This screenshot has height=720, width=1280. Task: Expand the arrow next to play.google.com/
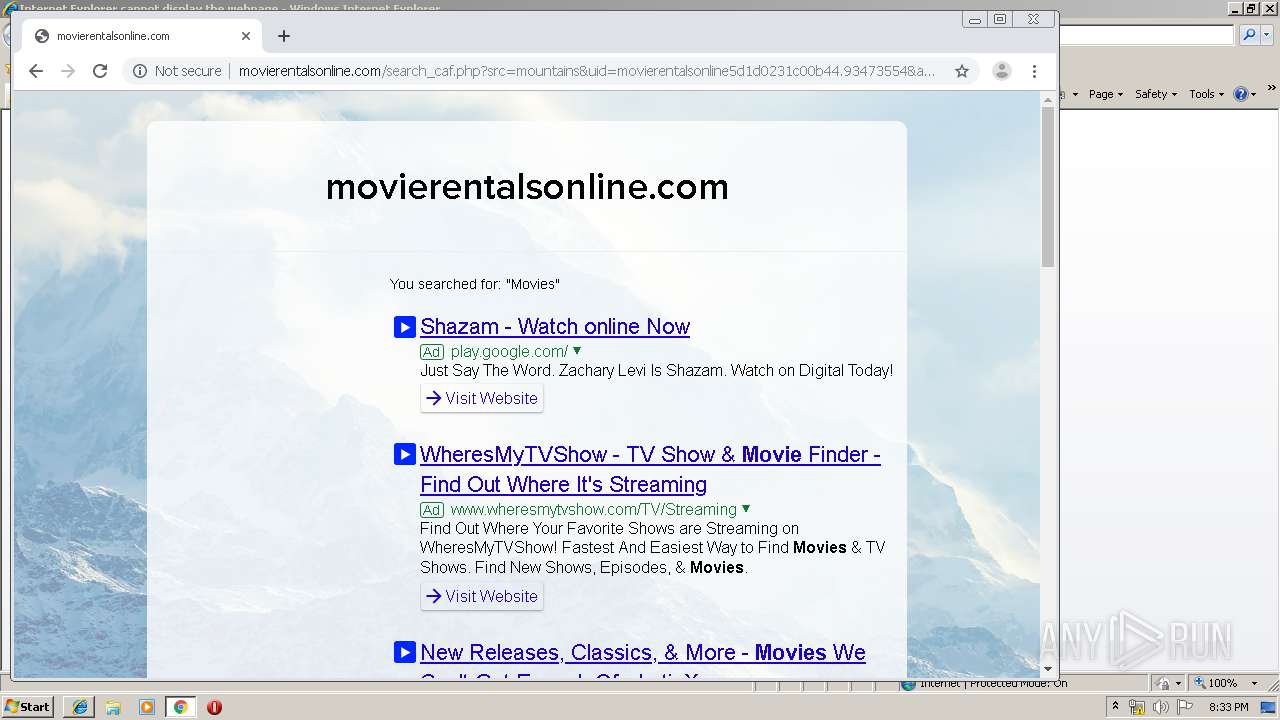[577, 351]
